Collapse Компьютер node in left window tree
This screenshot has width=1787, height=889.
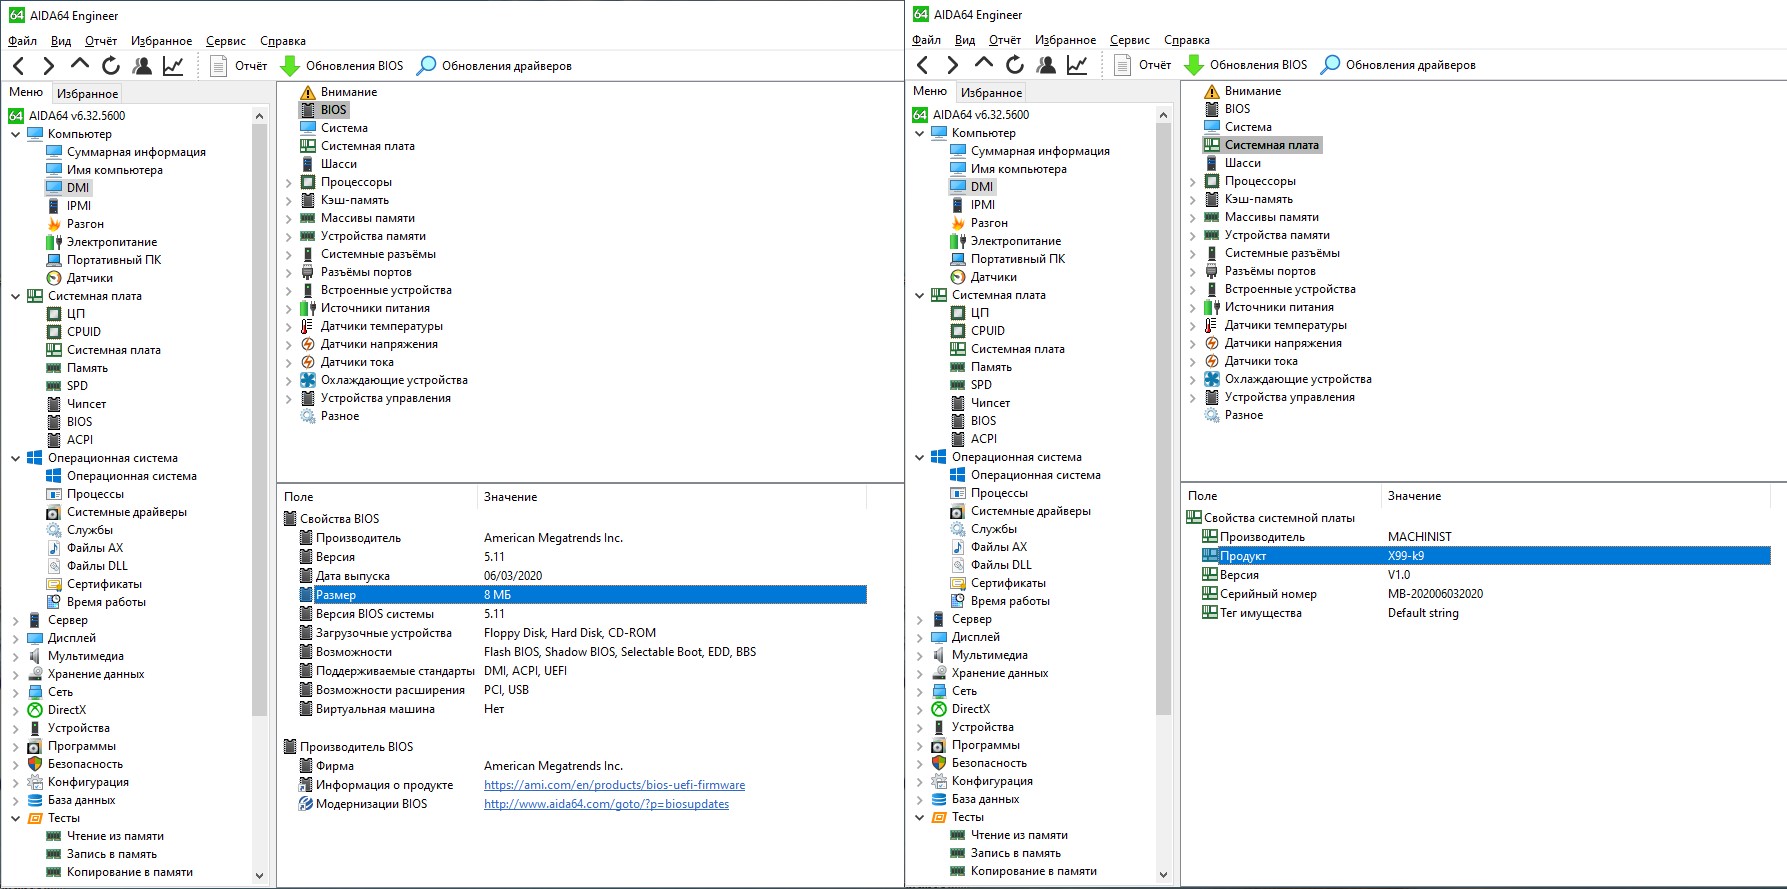click(x=15, y=134)
